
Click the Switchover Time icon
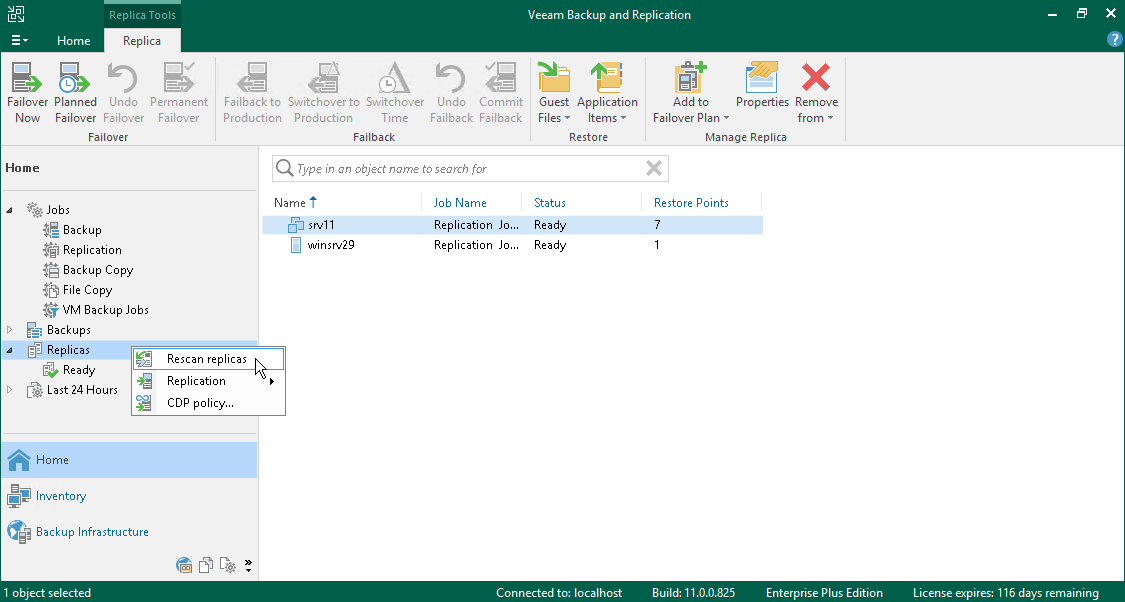pyautogui.click(x=395, y=93)
